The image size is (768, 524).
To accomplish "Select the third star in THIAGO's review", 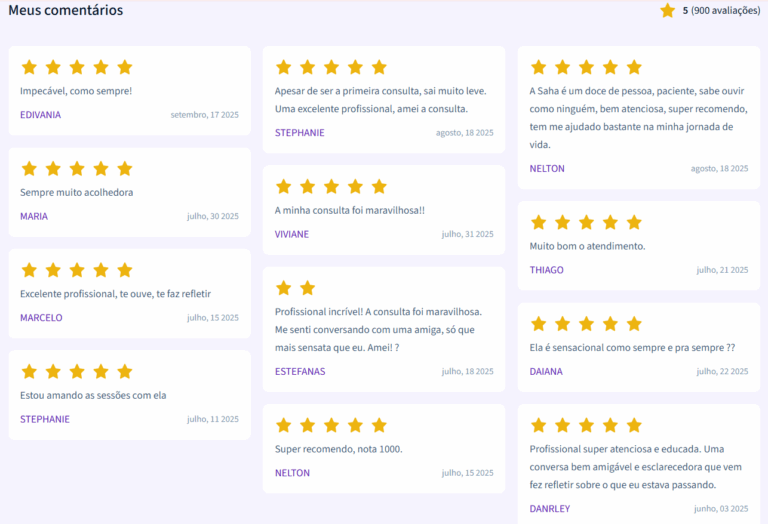I will coord(586,222).
